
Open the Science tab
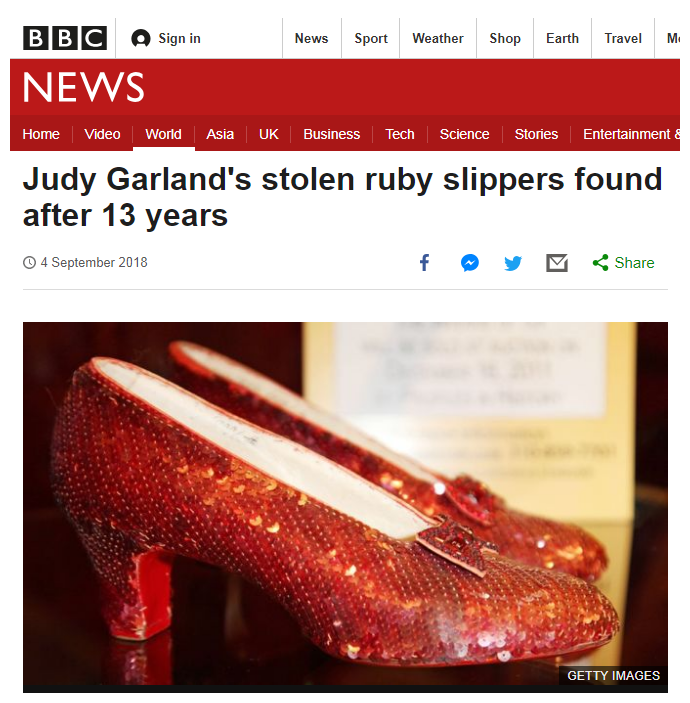point(464,134)
